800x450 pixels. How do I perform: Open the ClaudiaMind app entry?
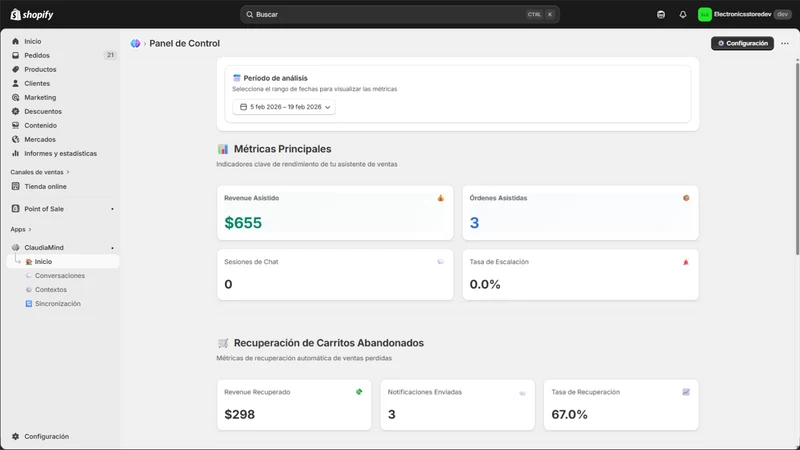[44, 247]
